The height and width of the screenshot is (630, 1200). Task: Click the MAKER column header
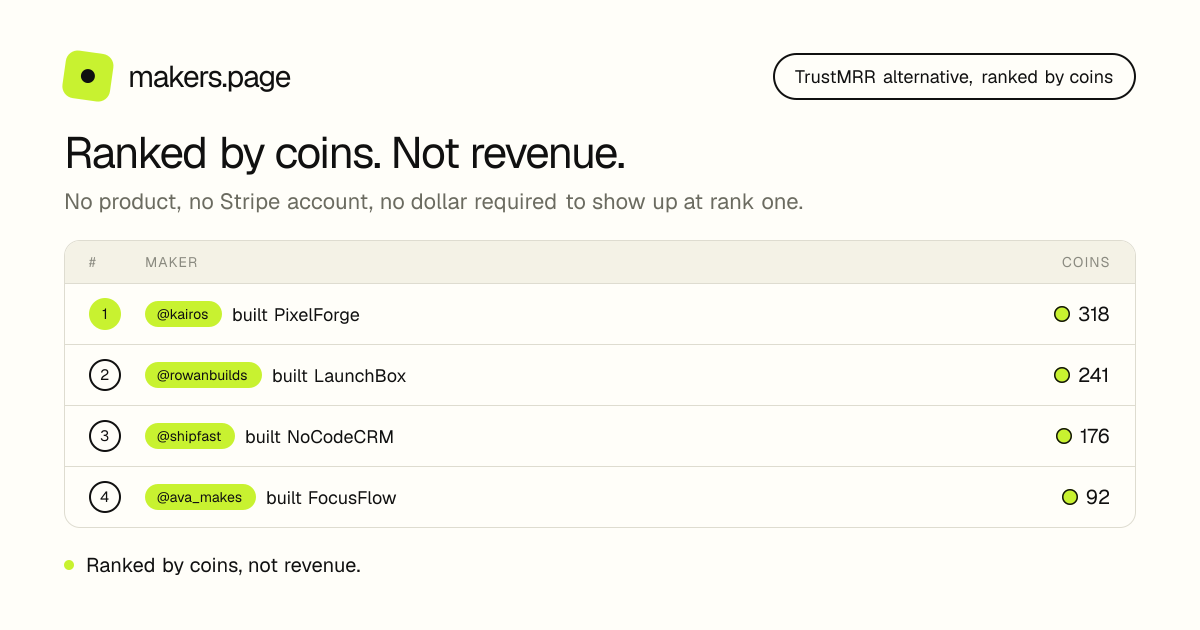[x=172, y=263]
